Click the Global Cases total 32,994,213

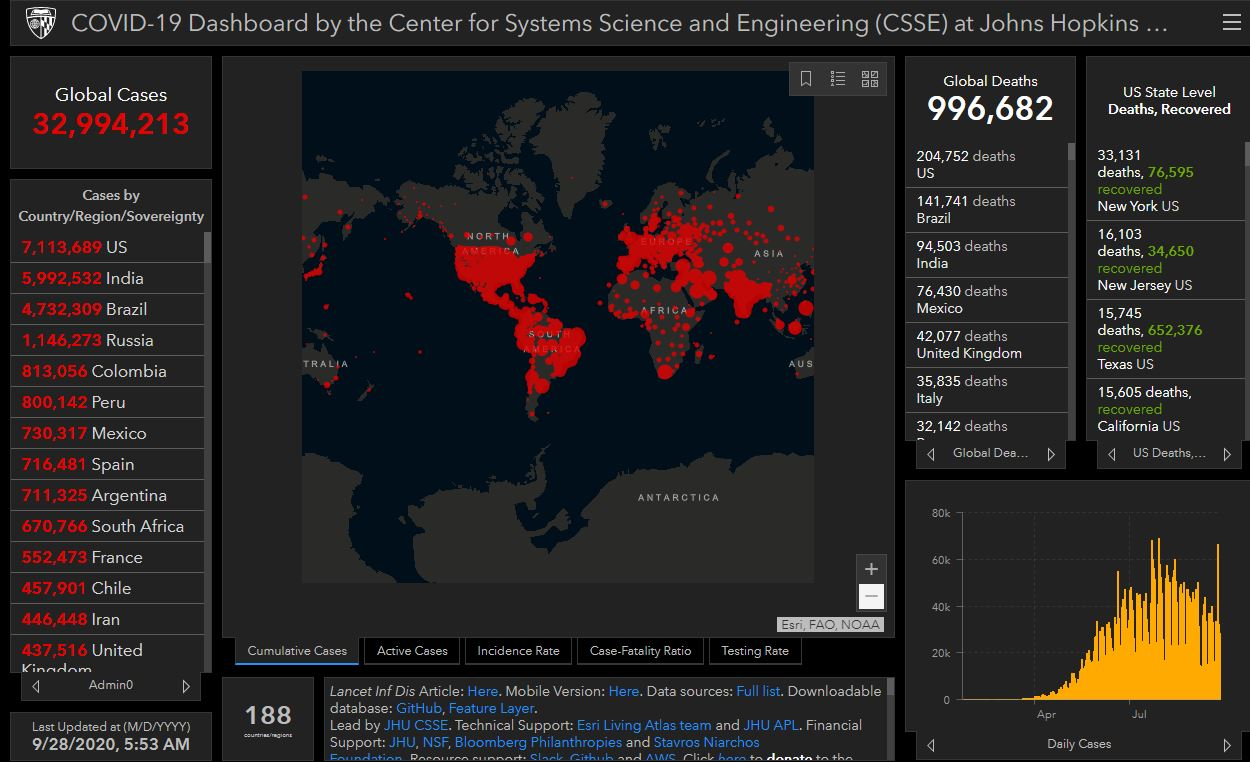click(x=111, y=124)
